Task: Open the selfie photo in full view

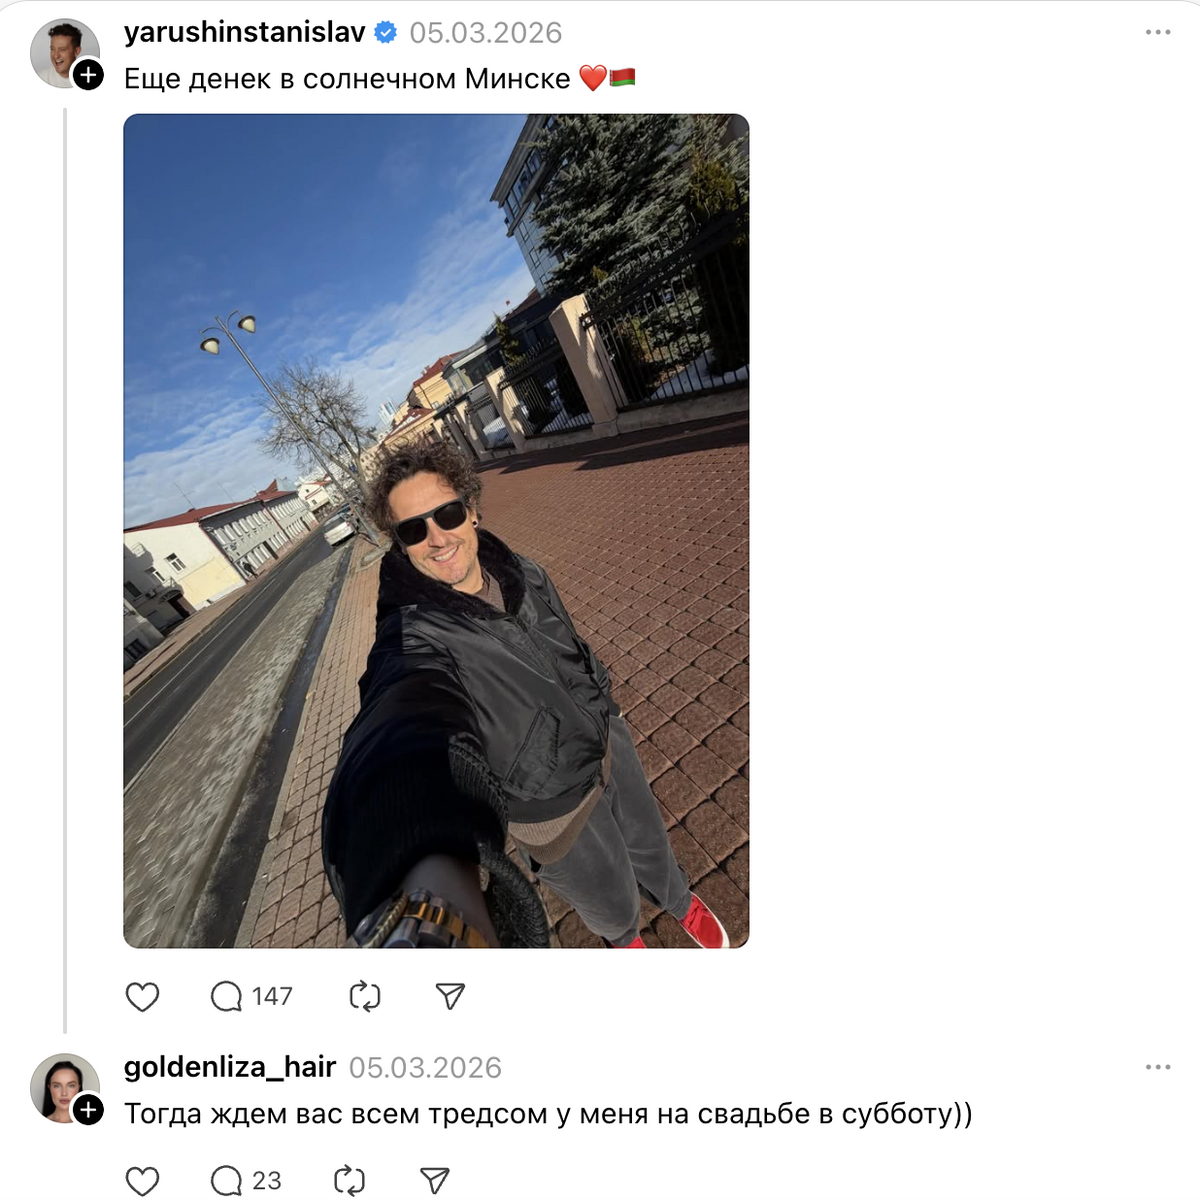Action: point(436,531)
